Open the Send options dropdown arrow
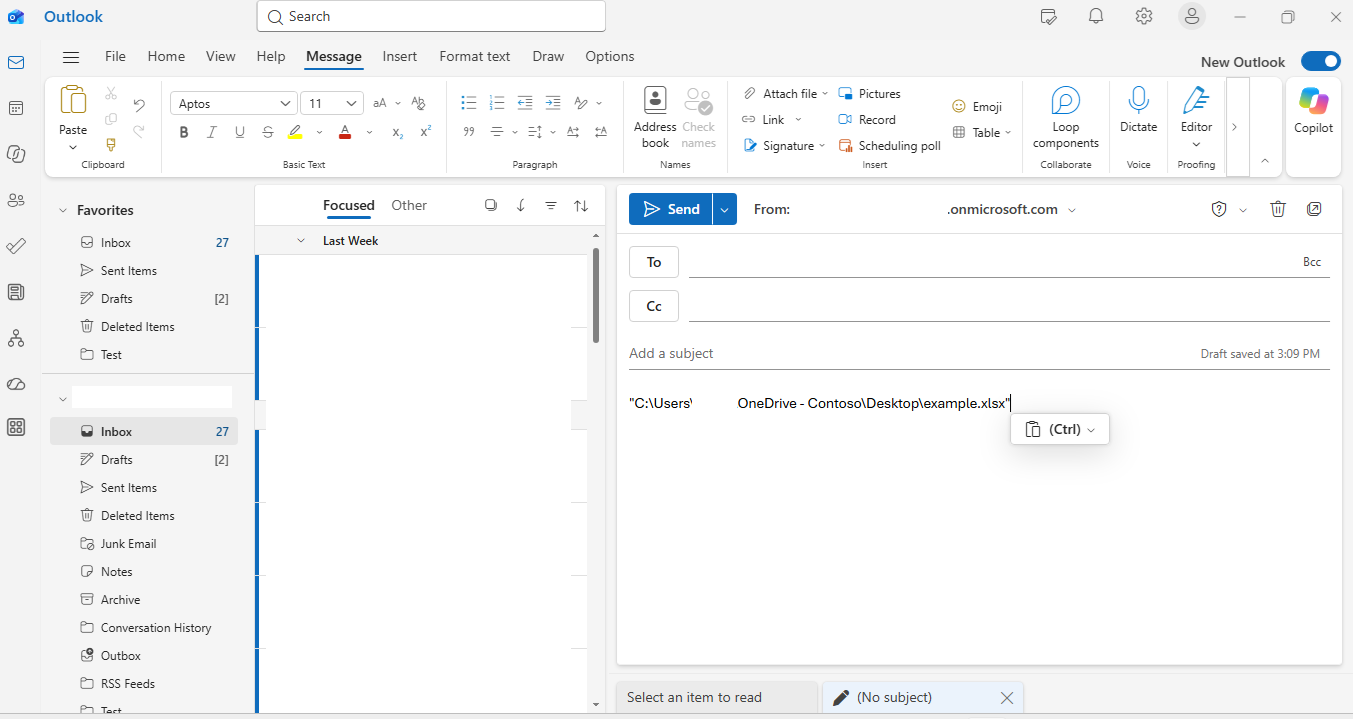The height and width of the screenshot is (719, 1353). click(x=725, y=209)
